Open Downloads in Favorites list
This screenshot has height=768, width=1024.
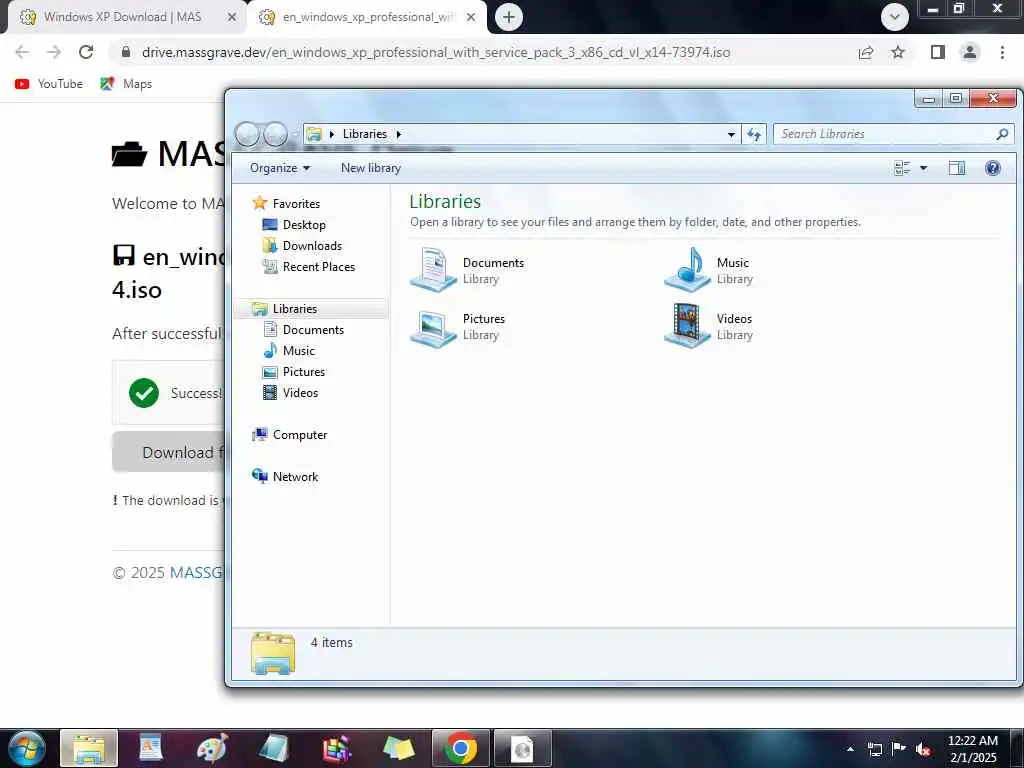[312, 246]
